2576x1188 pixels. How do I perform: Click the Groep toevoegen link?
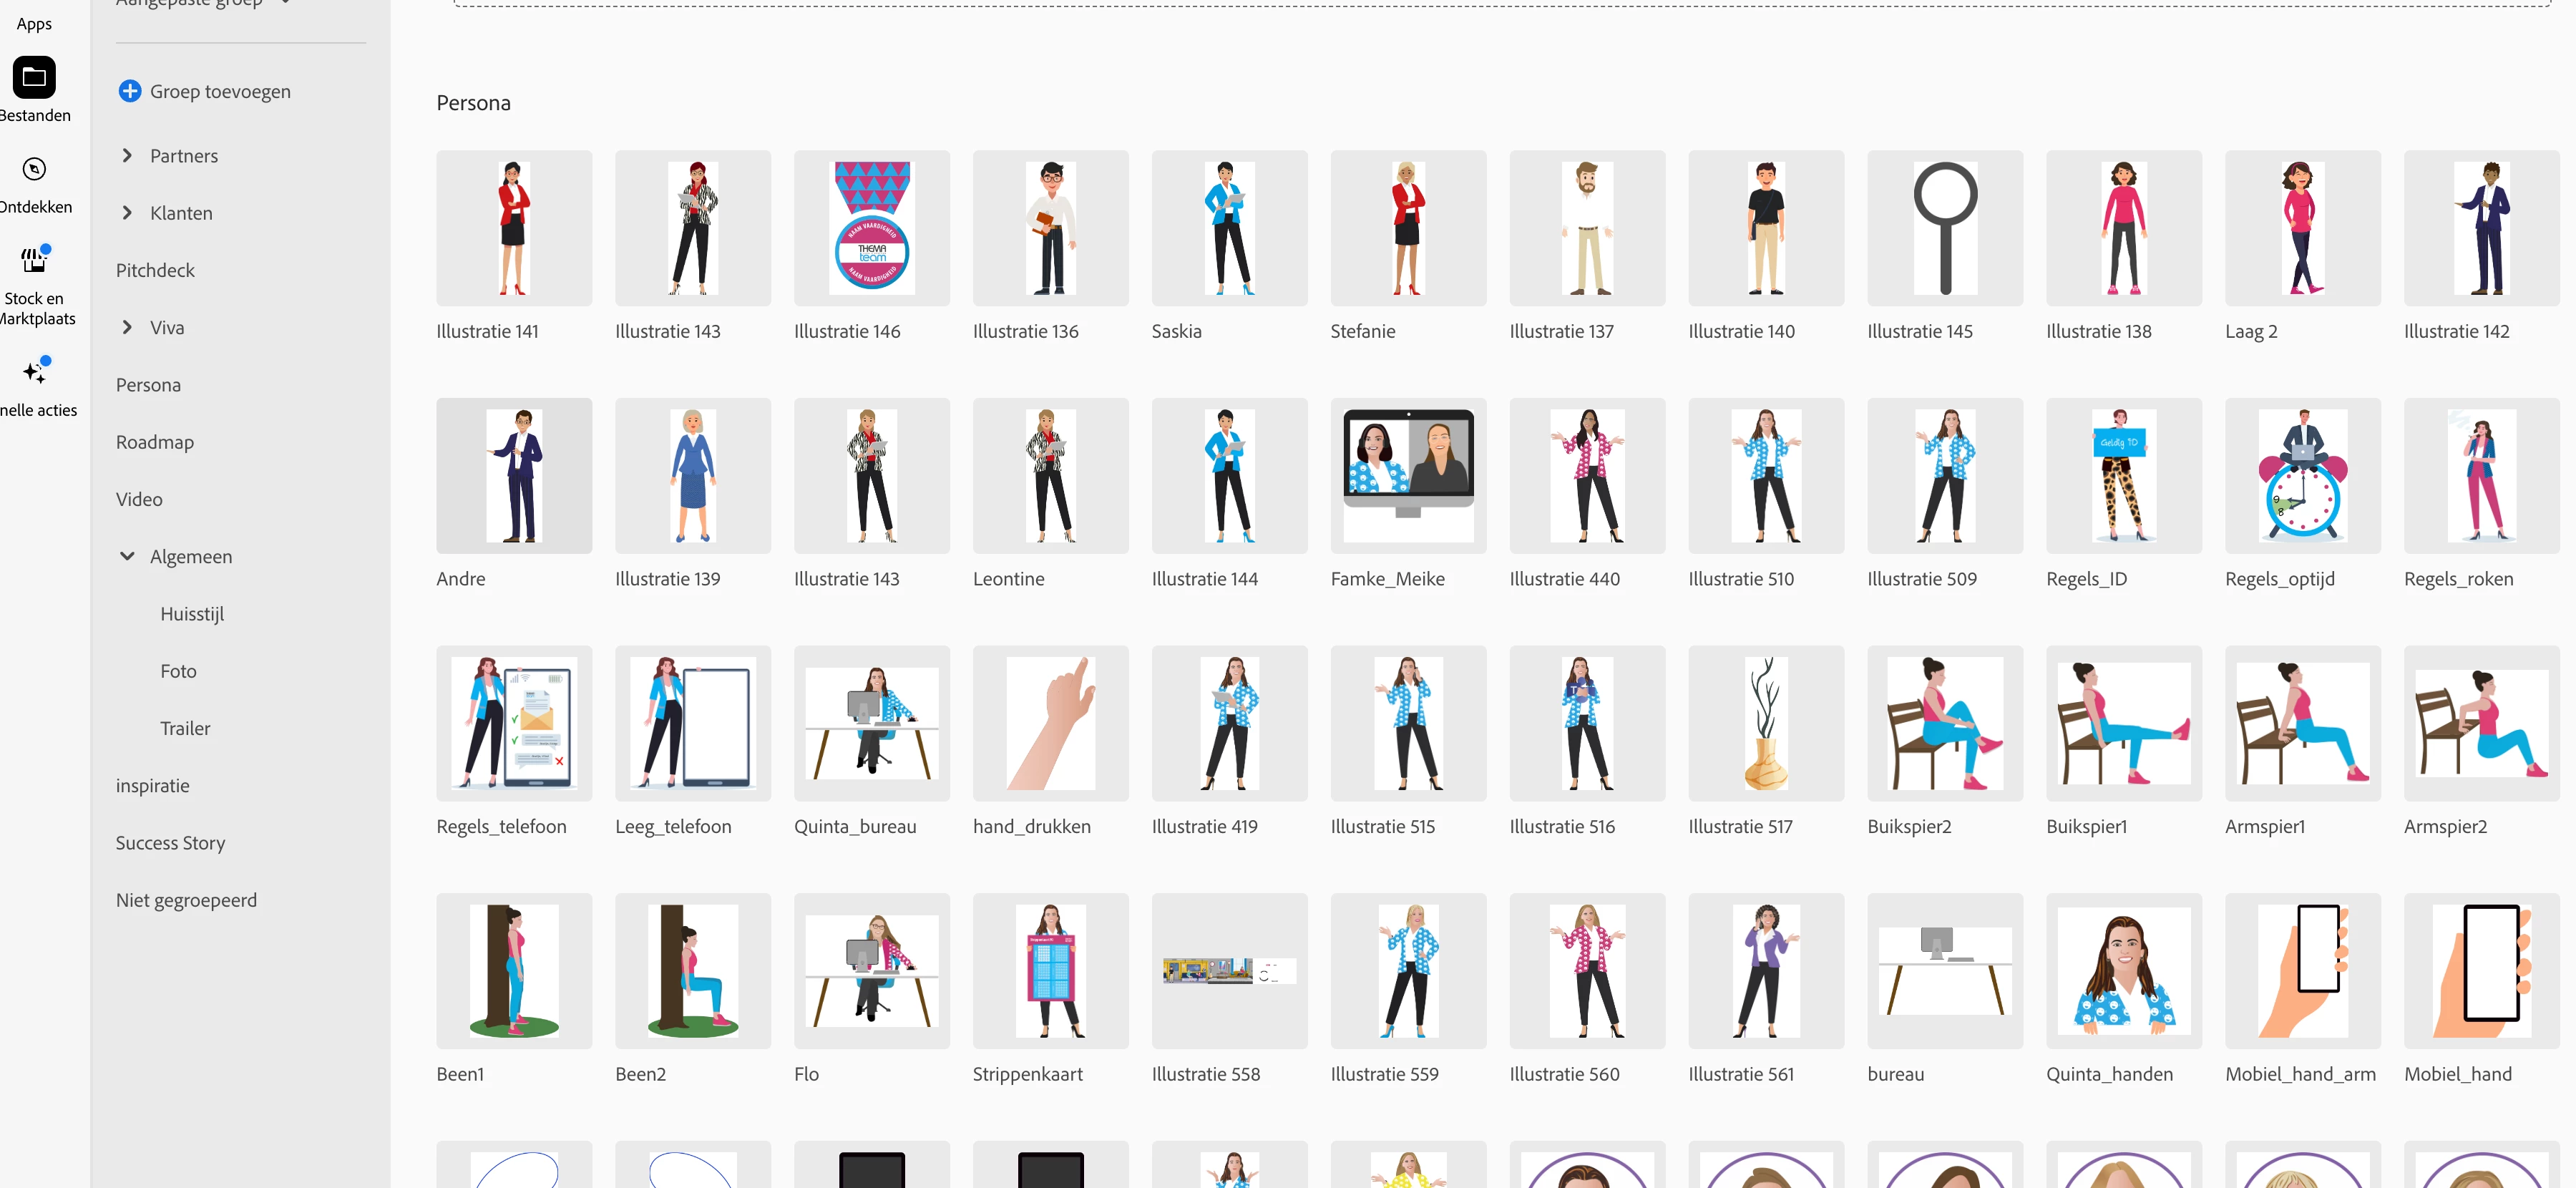[220, 91]
